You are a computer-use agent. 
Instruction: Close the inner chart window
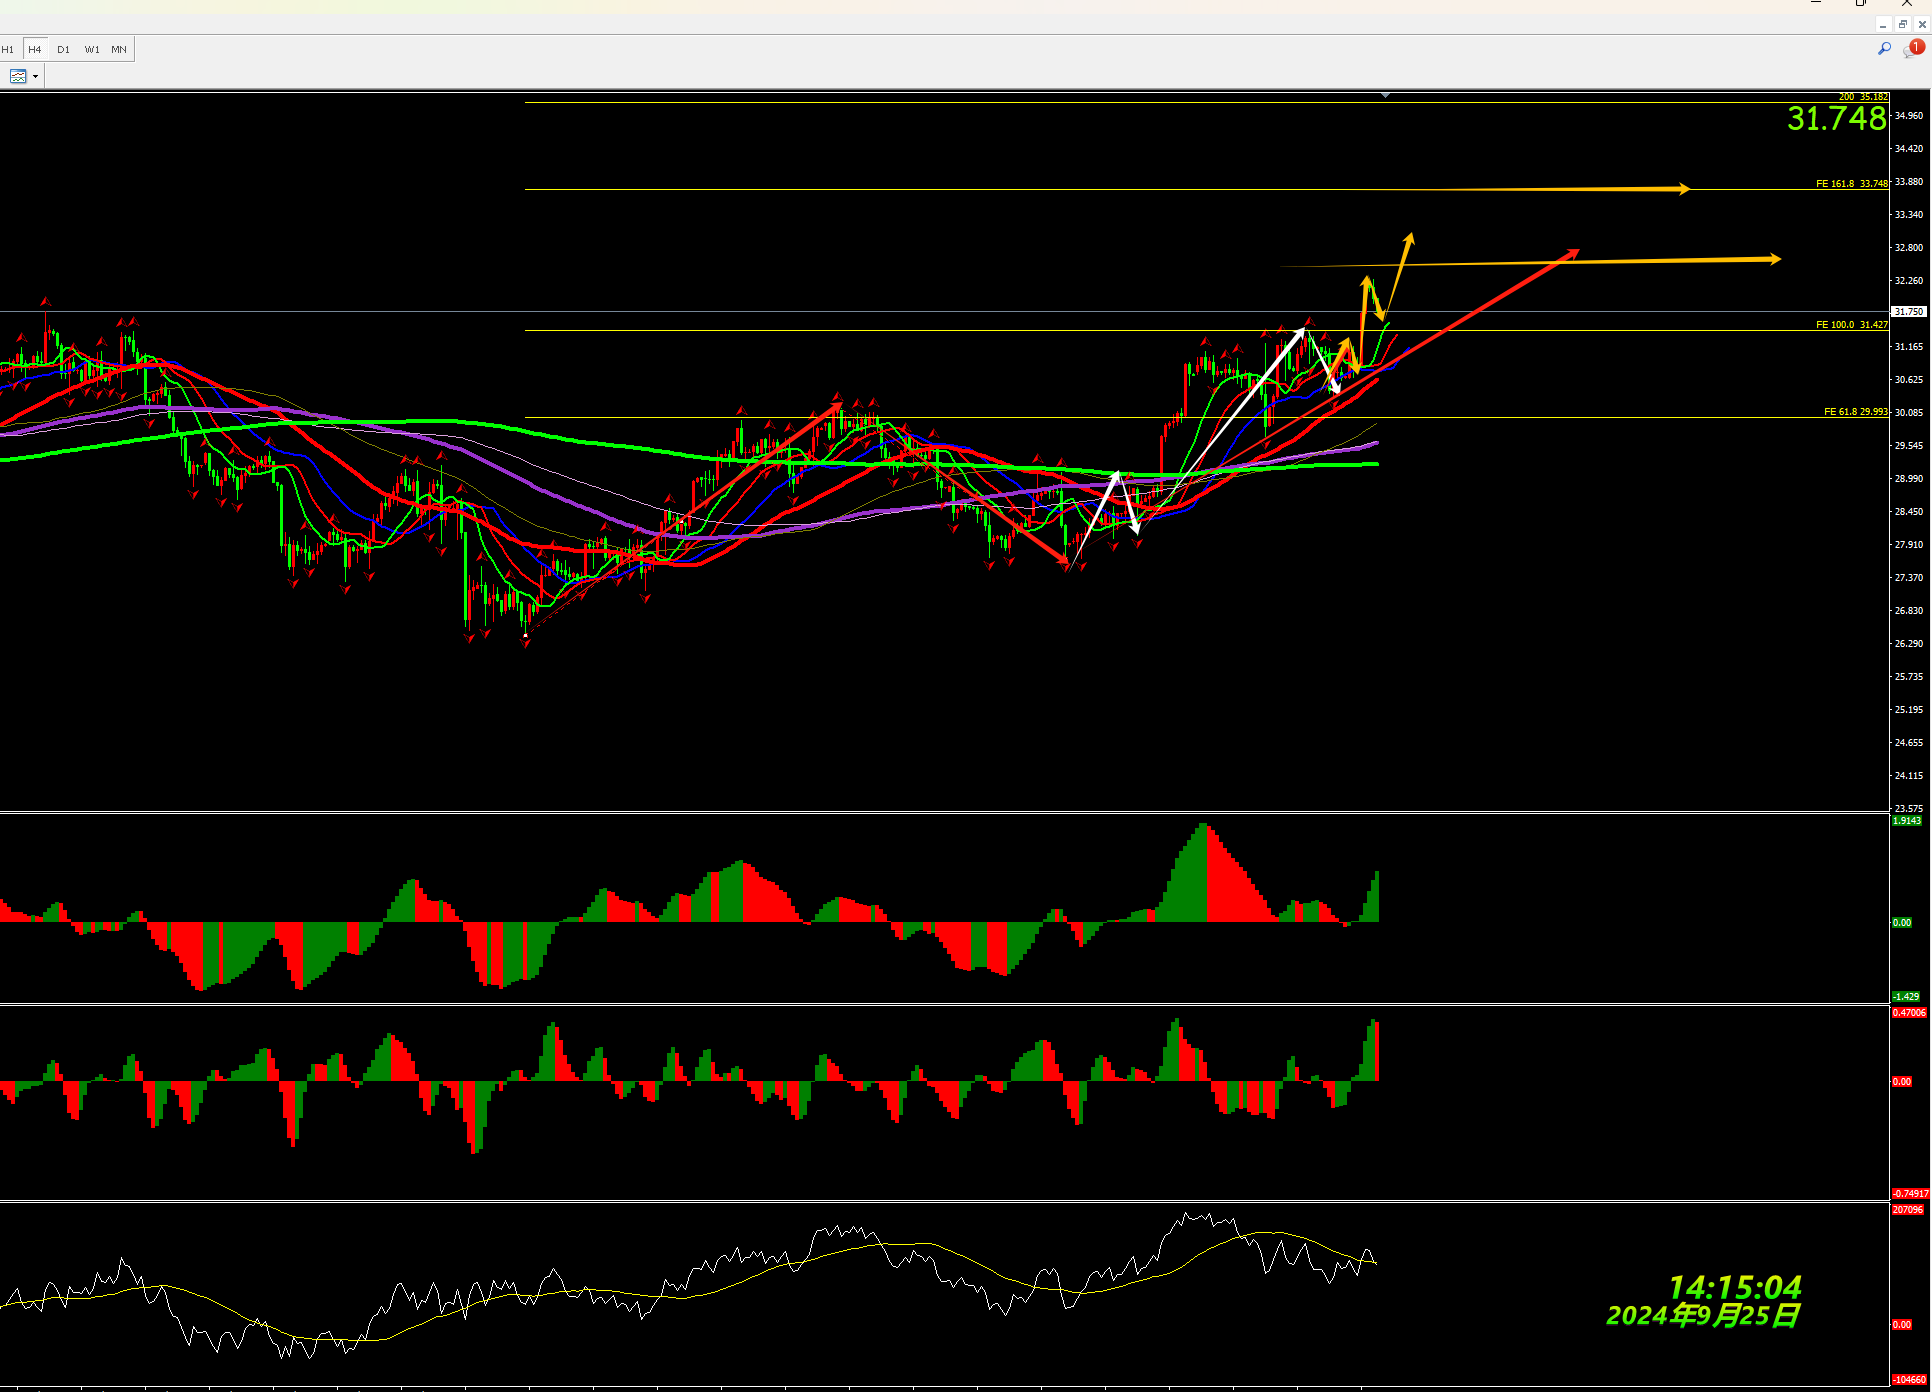[x=1921, y=25]
